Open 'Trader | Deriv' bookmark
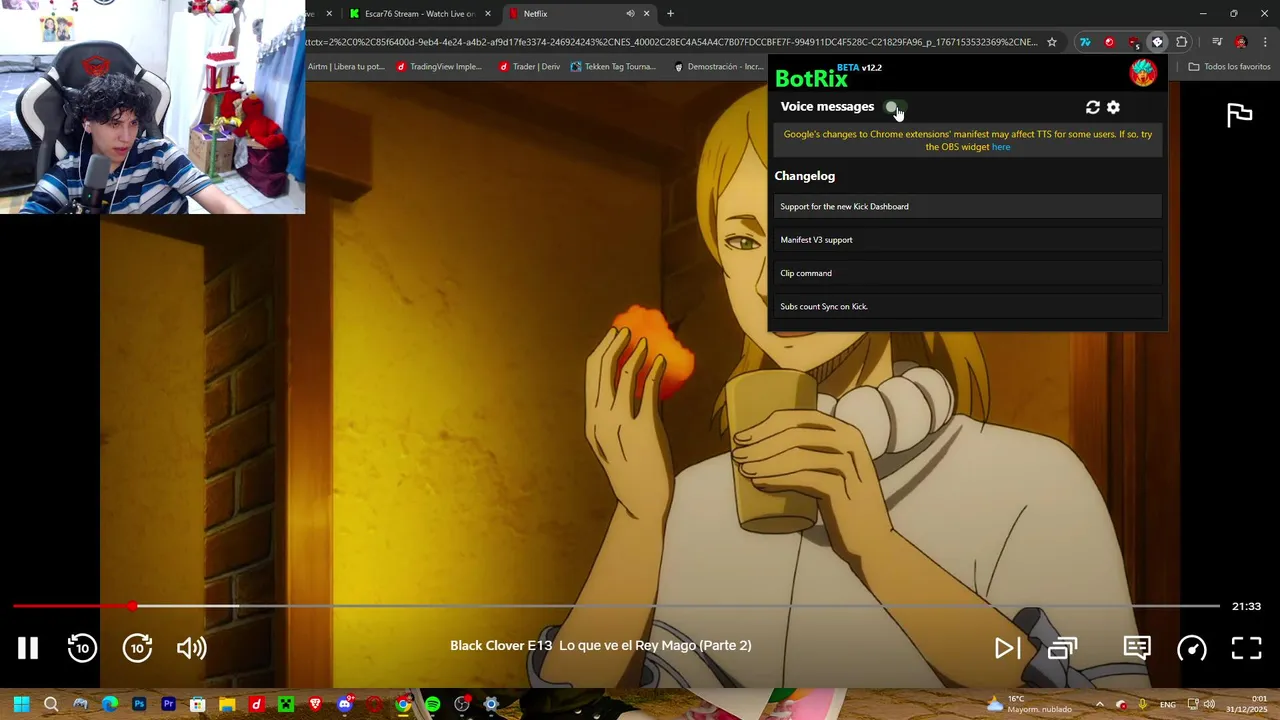The height and width of the screenshot is (720, 1280). click(529, 67)
